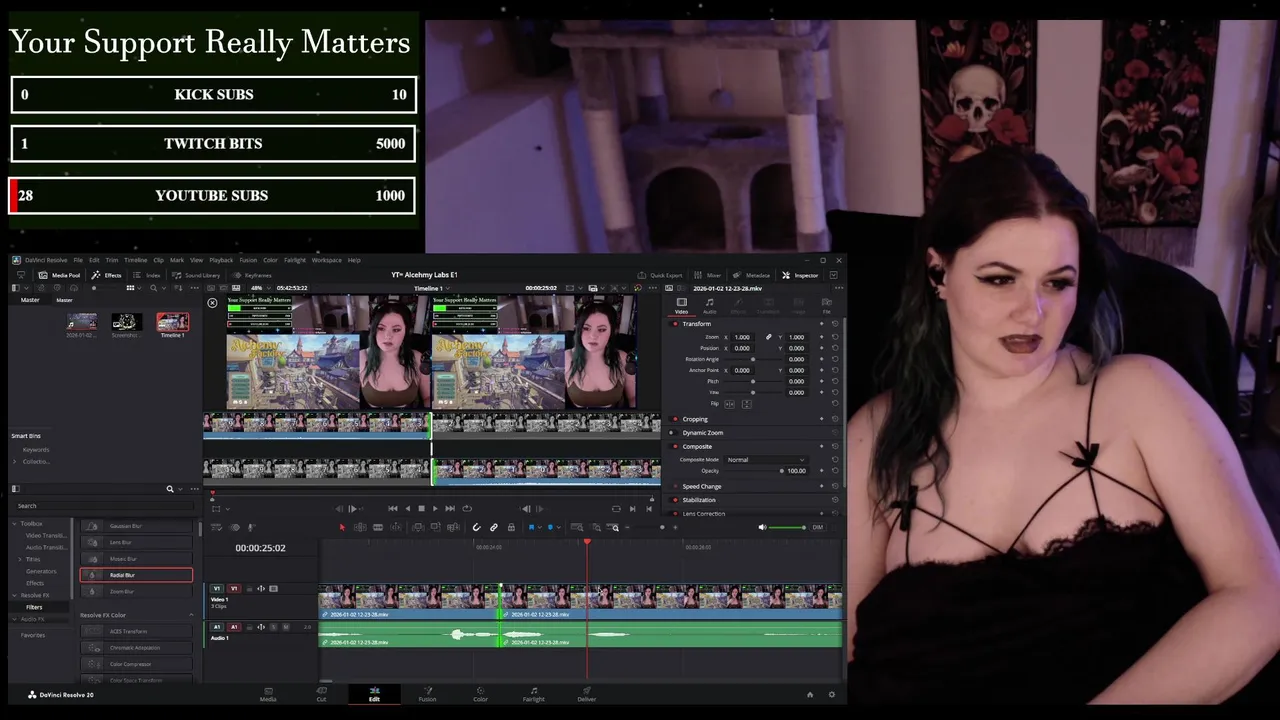Click the blue Flag icon in toolbar
The image size is (1280, 720).
tap(531, 527)
